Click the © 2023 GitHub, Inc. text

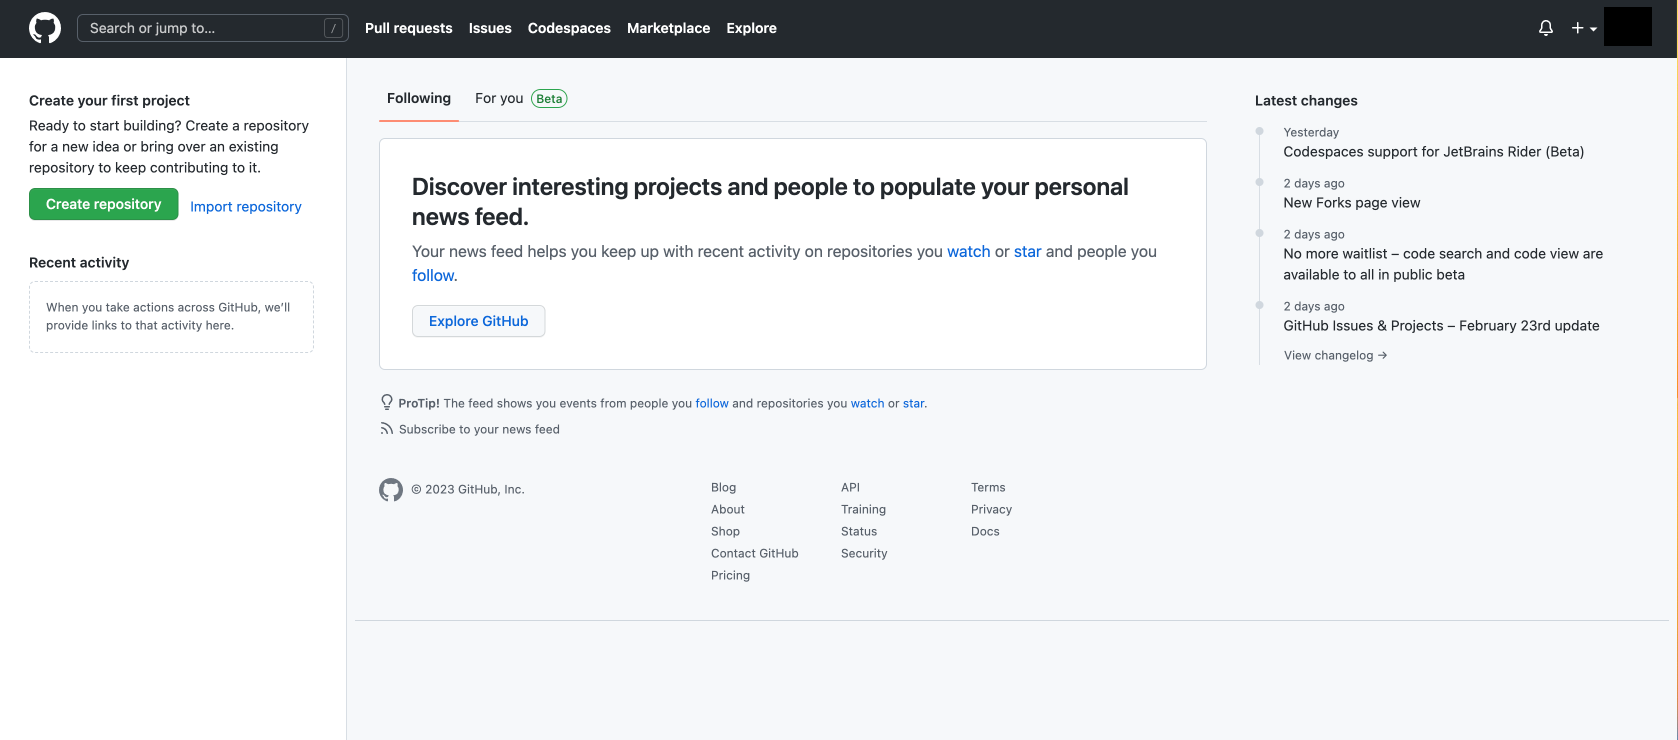[x=468, y=489]
